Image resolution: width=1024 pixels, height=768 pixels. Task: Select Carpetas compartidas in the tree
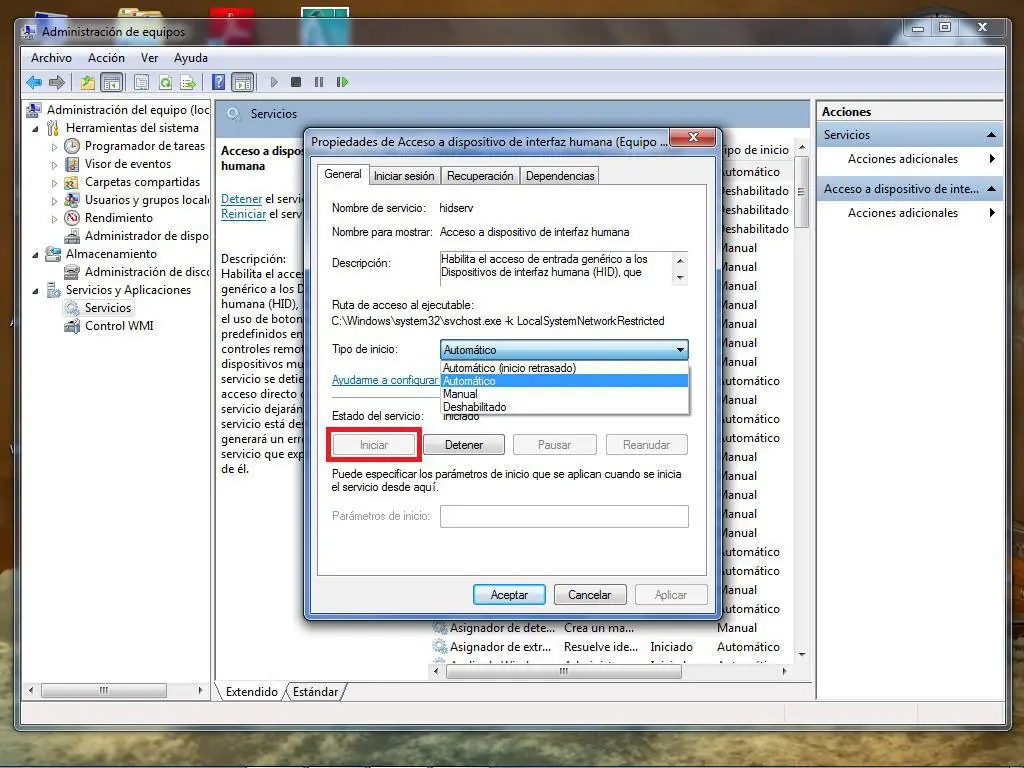[142, 182]
